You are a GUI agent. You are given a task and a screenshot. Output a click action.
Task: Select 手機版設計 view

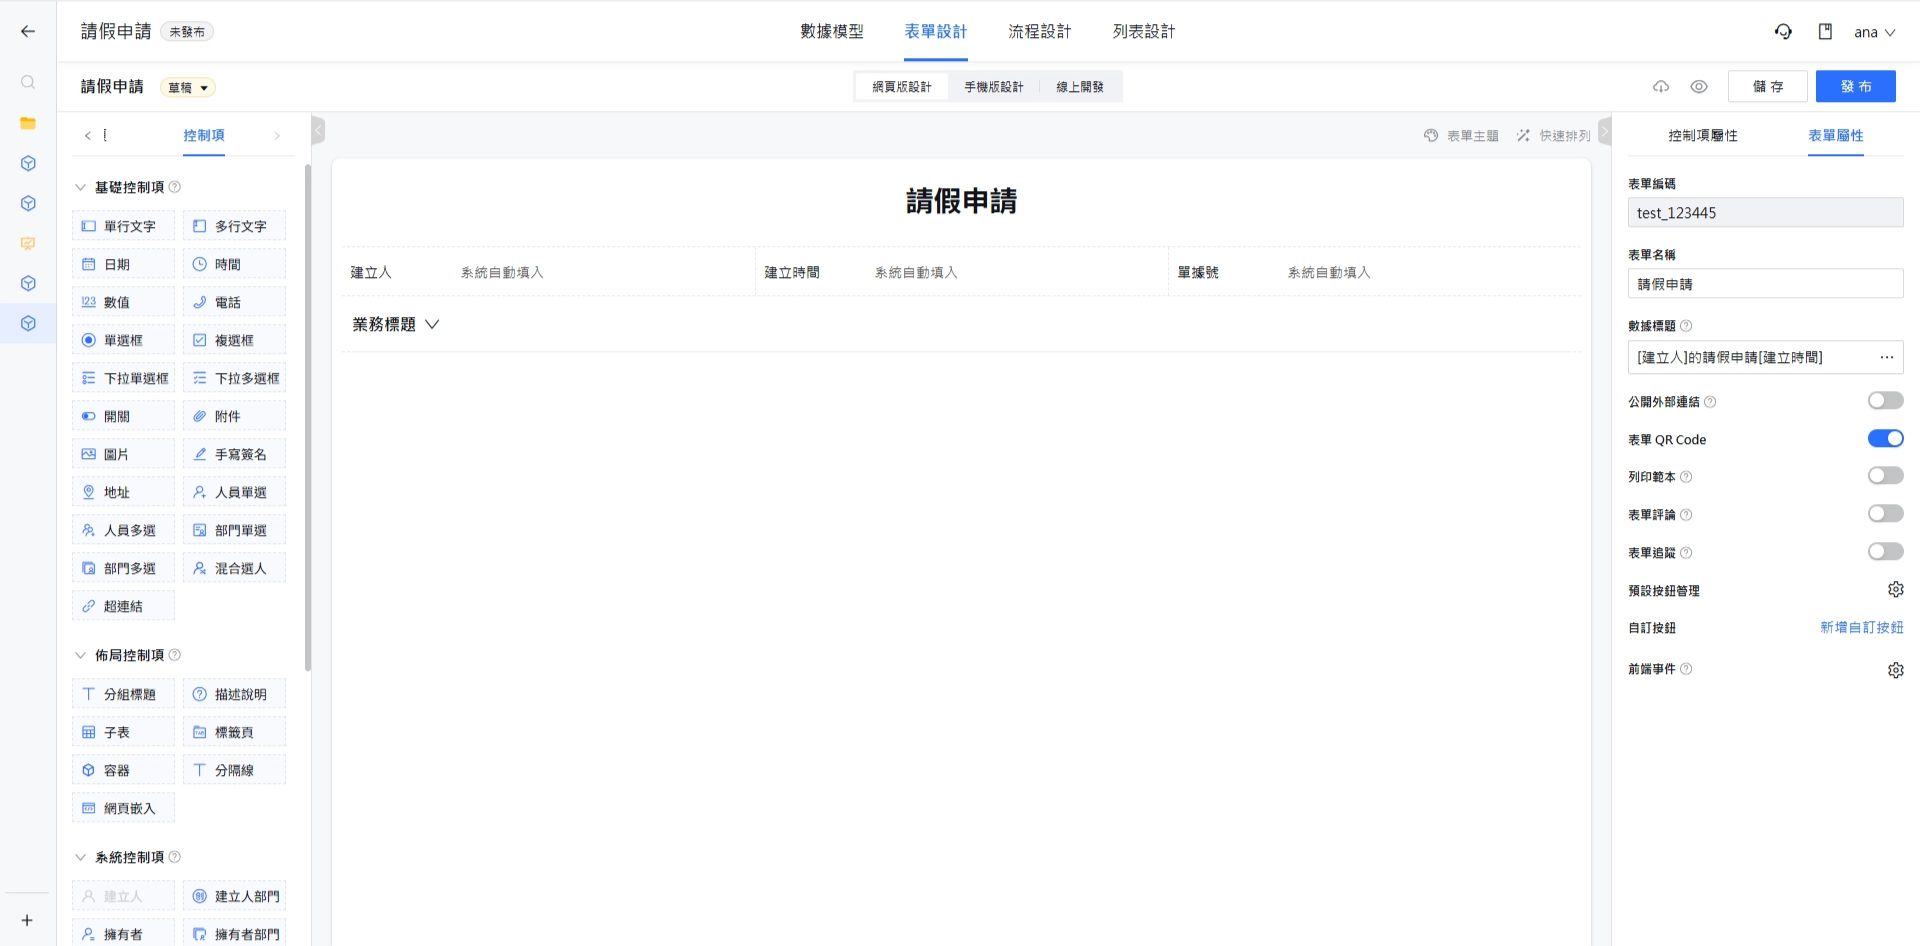coord(994,87)
